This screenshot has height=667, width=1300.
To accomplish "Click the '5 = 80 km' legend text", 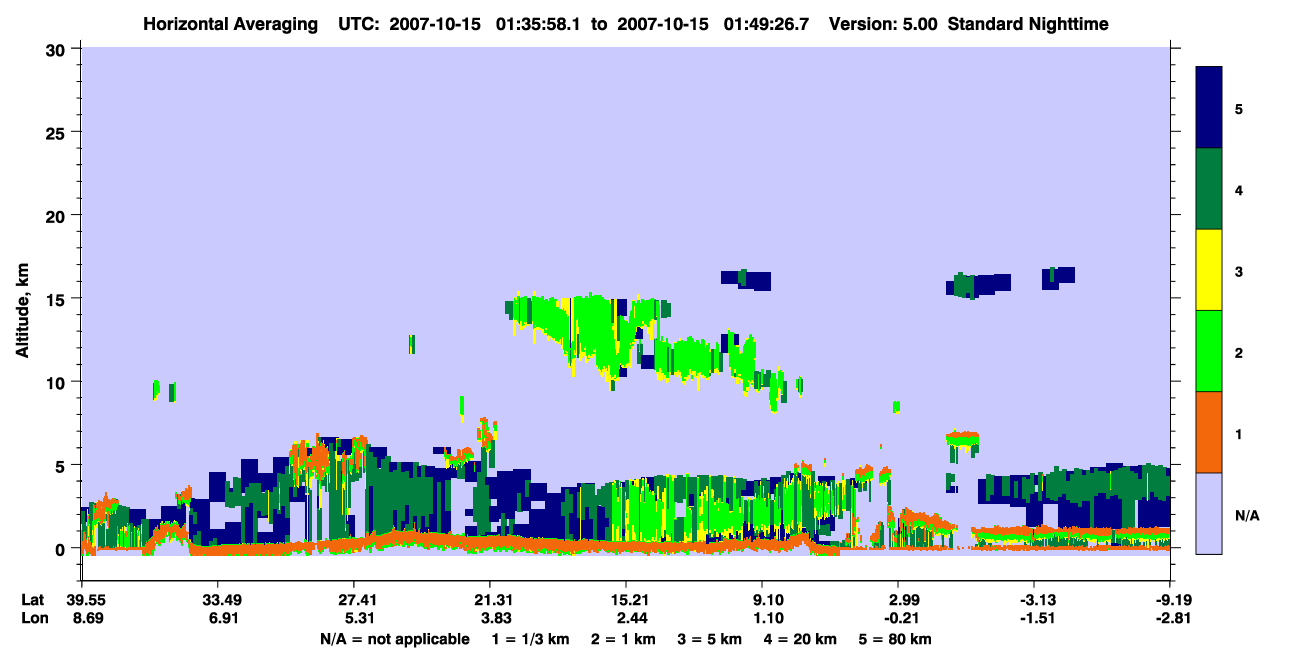I will tap(895, 639).
